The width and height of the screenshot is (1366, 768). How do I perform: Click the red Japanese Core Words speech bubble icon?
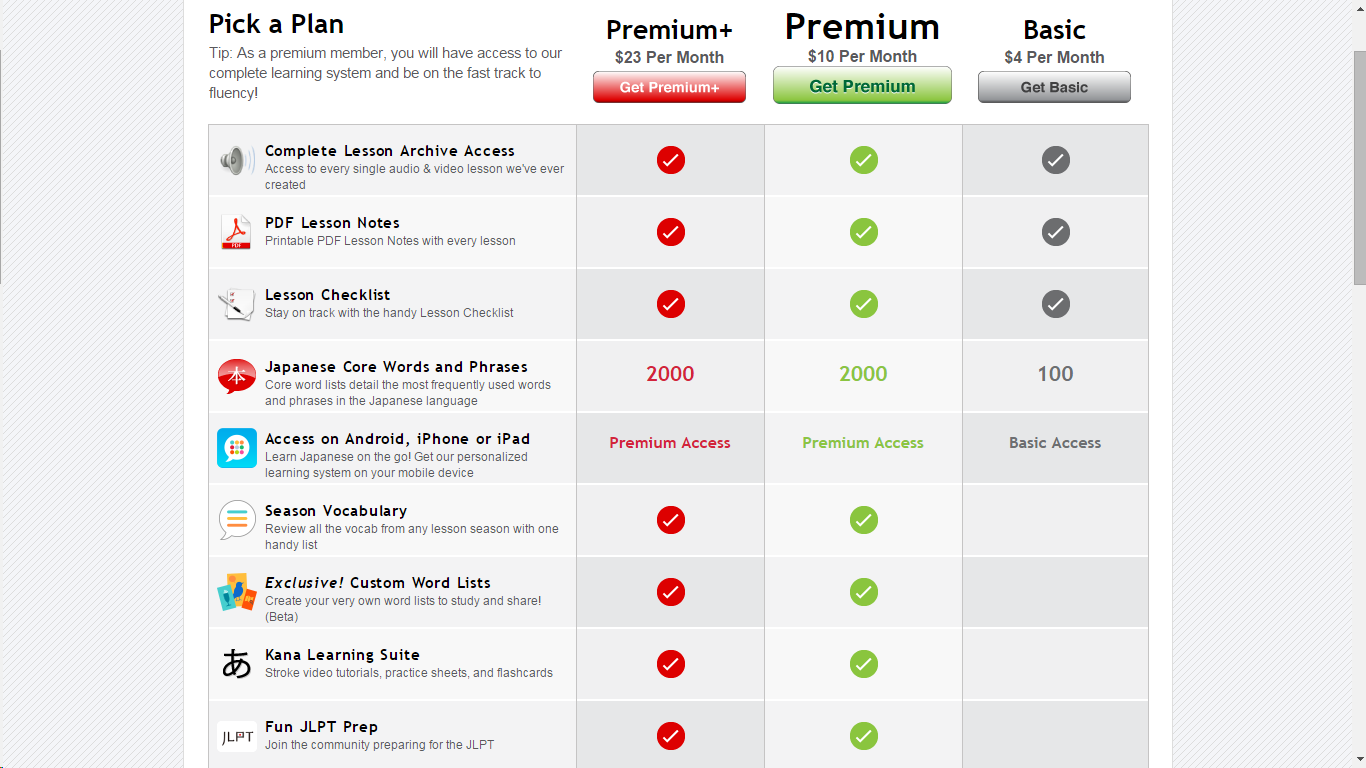(237, 376)
